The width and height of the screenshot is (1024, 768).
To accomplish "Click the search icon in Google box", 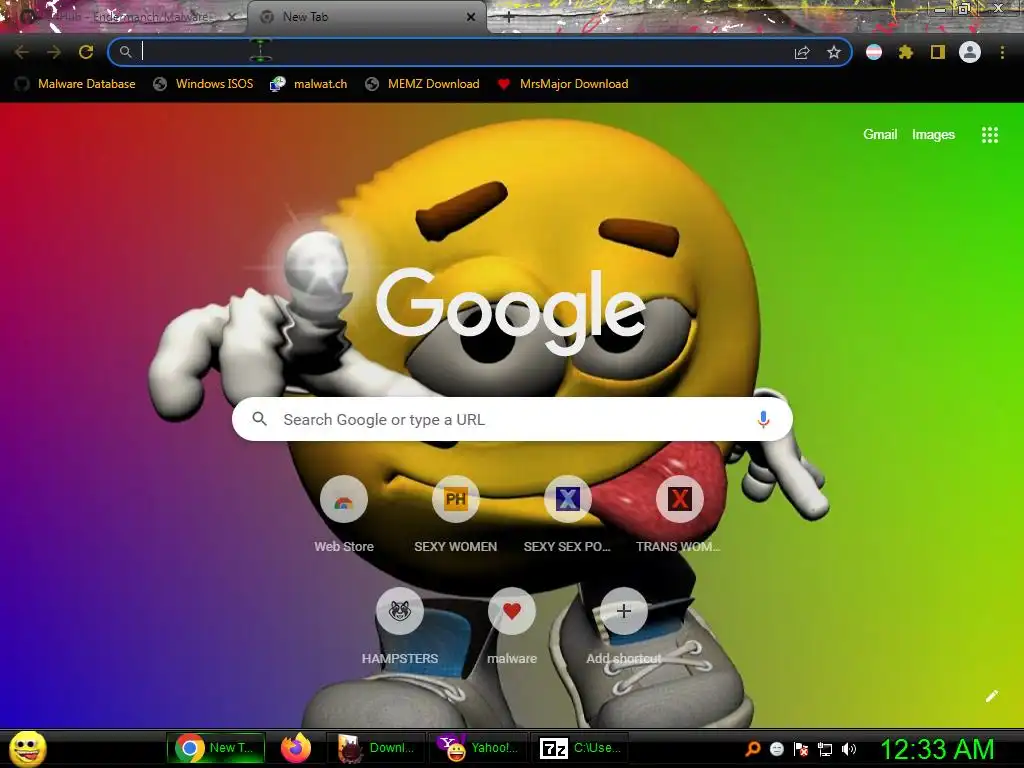I will tap(259, 419).
